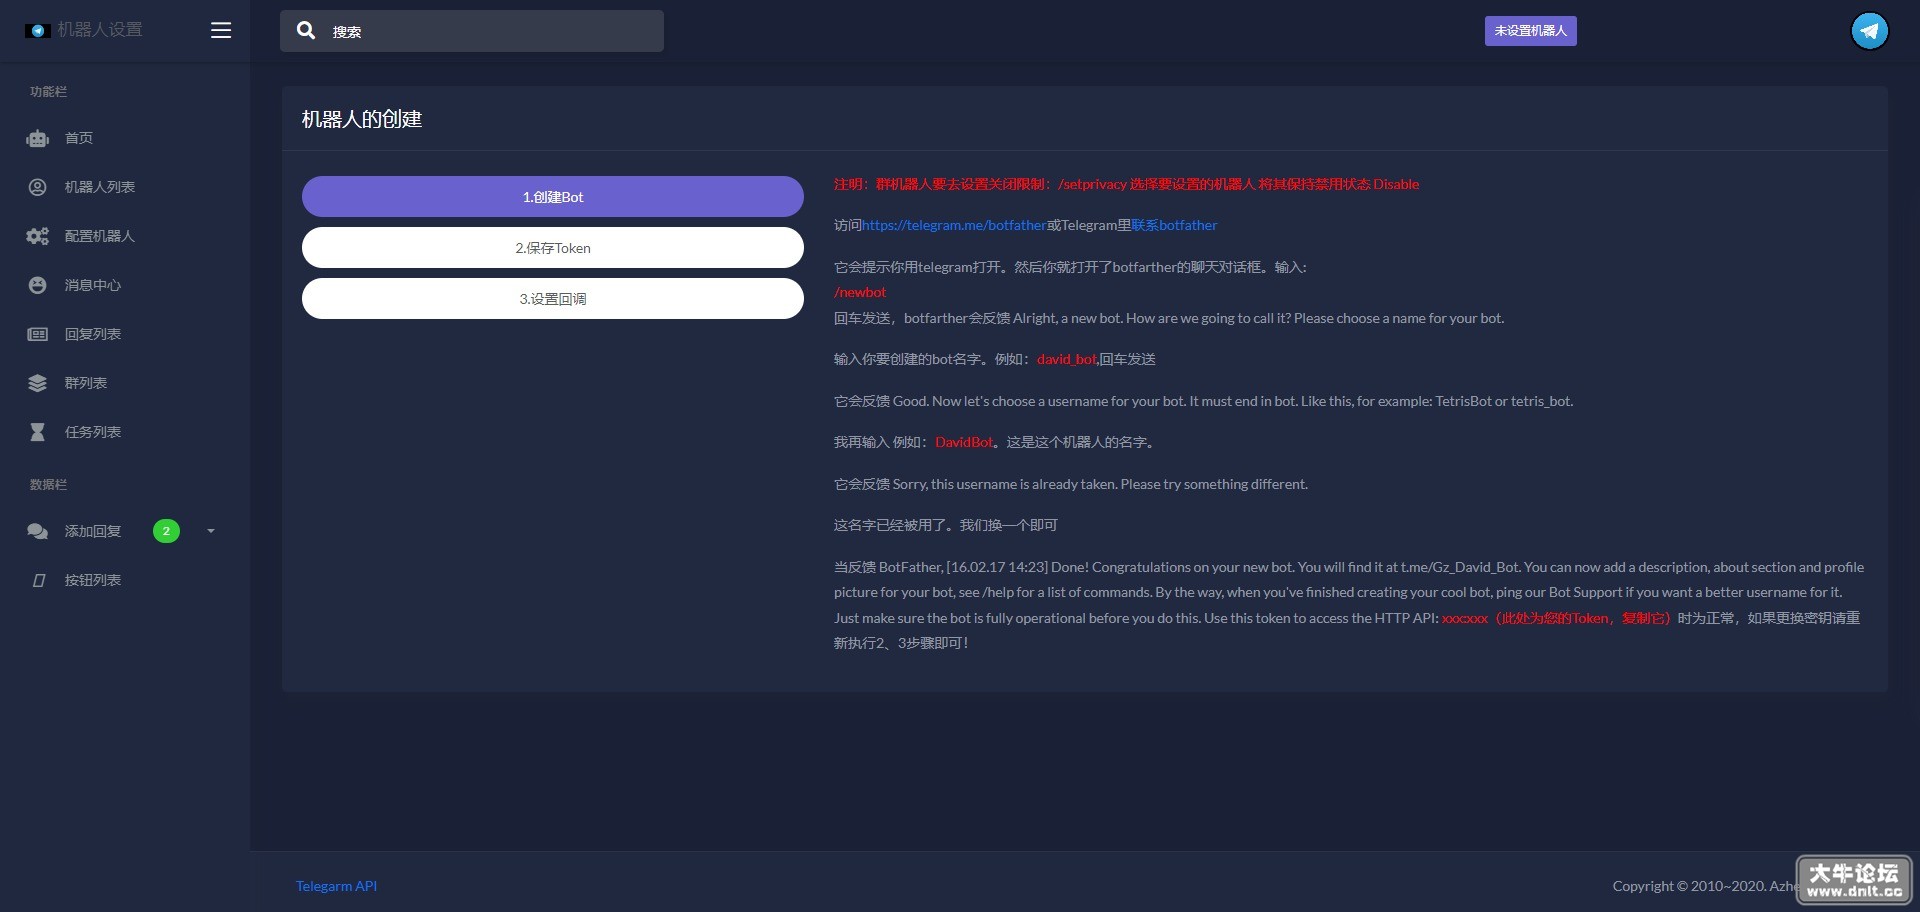The height and width of the screenshot is (912, 1920).
Task: Click the red DavidBot example text
Action: click(x=964, y=443)
